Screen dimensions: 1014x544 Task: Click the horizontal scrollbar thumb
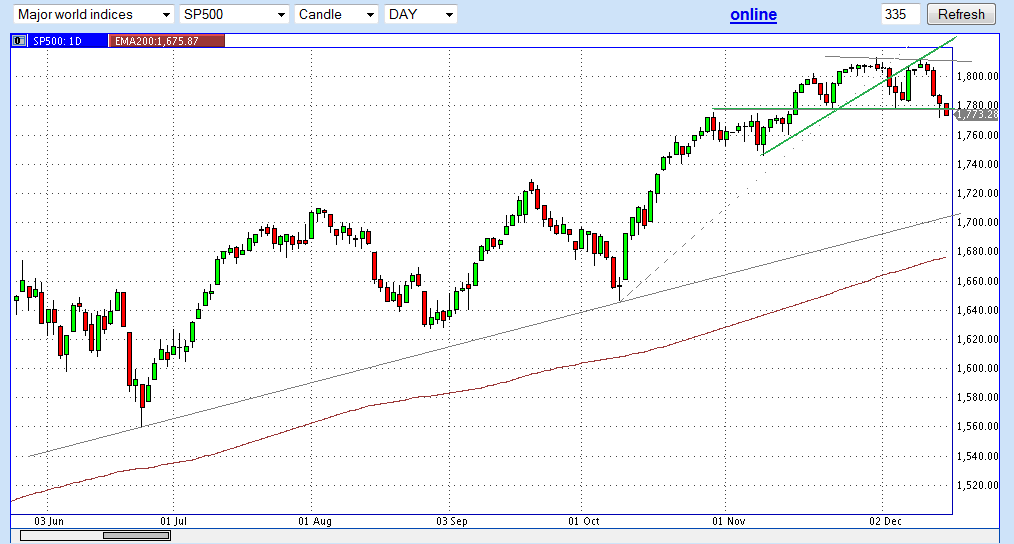point(136,535)
